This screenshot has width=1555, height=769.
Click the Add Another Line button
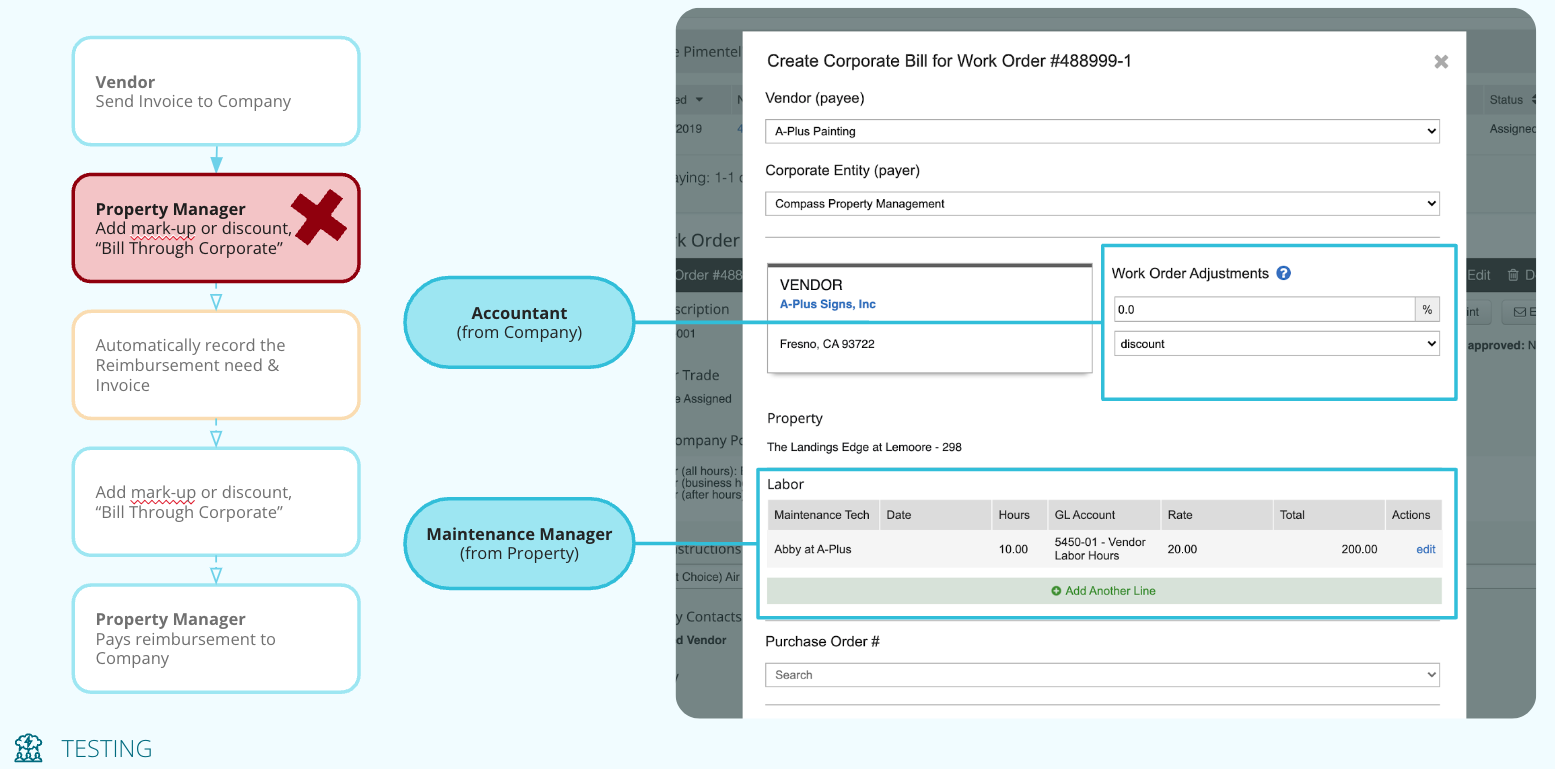point(1104,591)
